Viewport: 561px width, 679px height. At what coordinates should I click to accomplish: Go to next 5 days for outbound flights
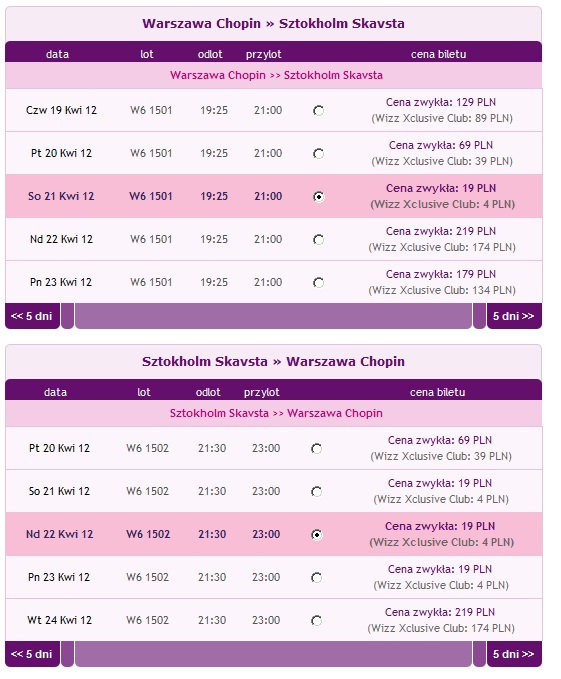click(514, 316)
